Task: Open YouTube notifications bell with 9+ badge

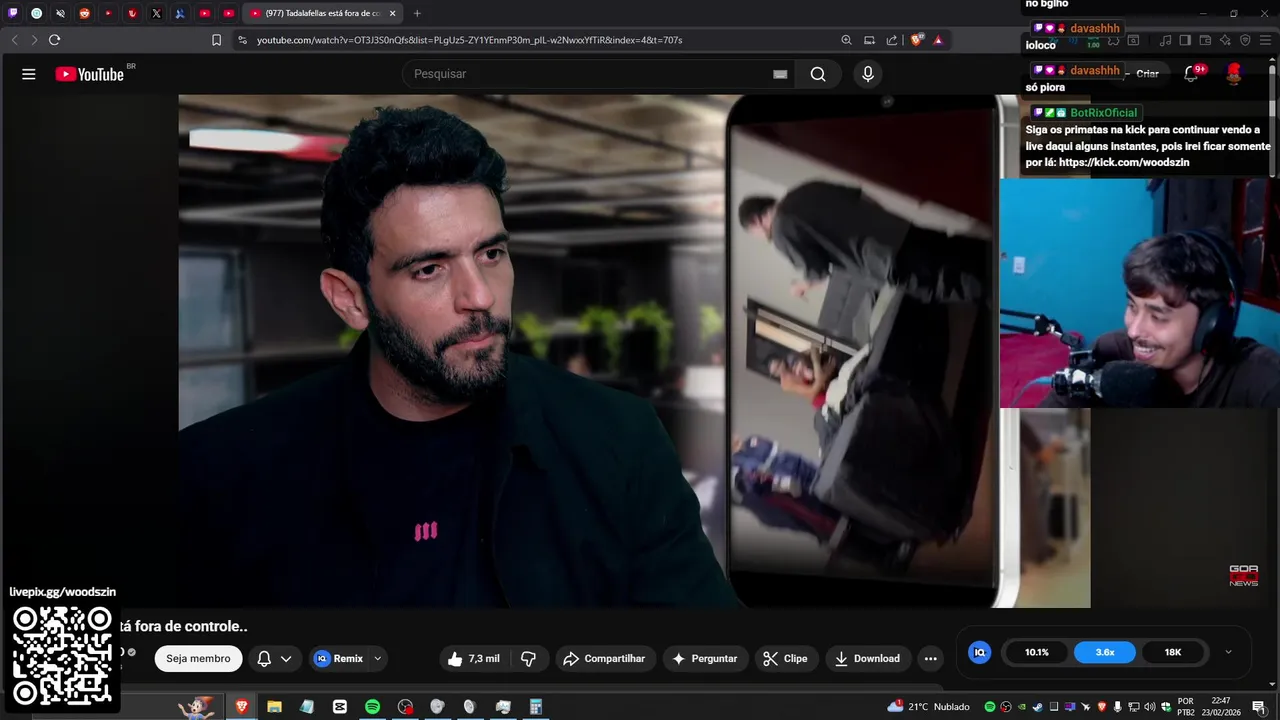Action: 1192,73
